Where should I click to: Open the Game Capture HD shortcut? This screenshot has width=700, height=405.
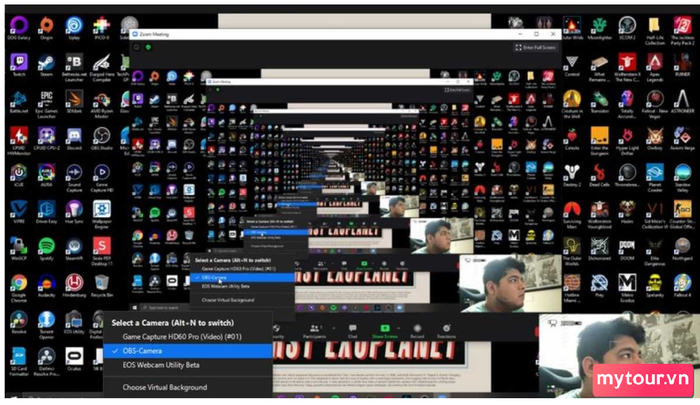tap(102, 178)
